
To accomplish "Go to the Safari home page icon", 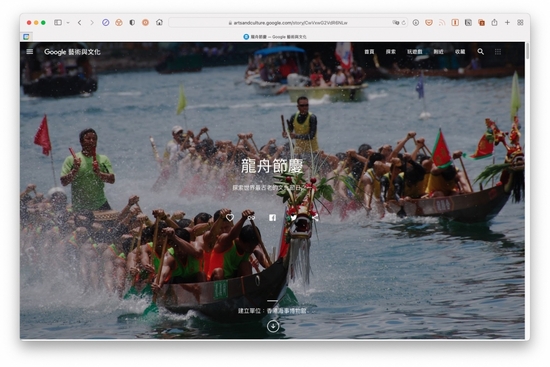I will [159, 22].
